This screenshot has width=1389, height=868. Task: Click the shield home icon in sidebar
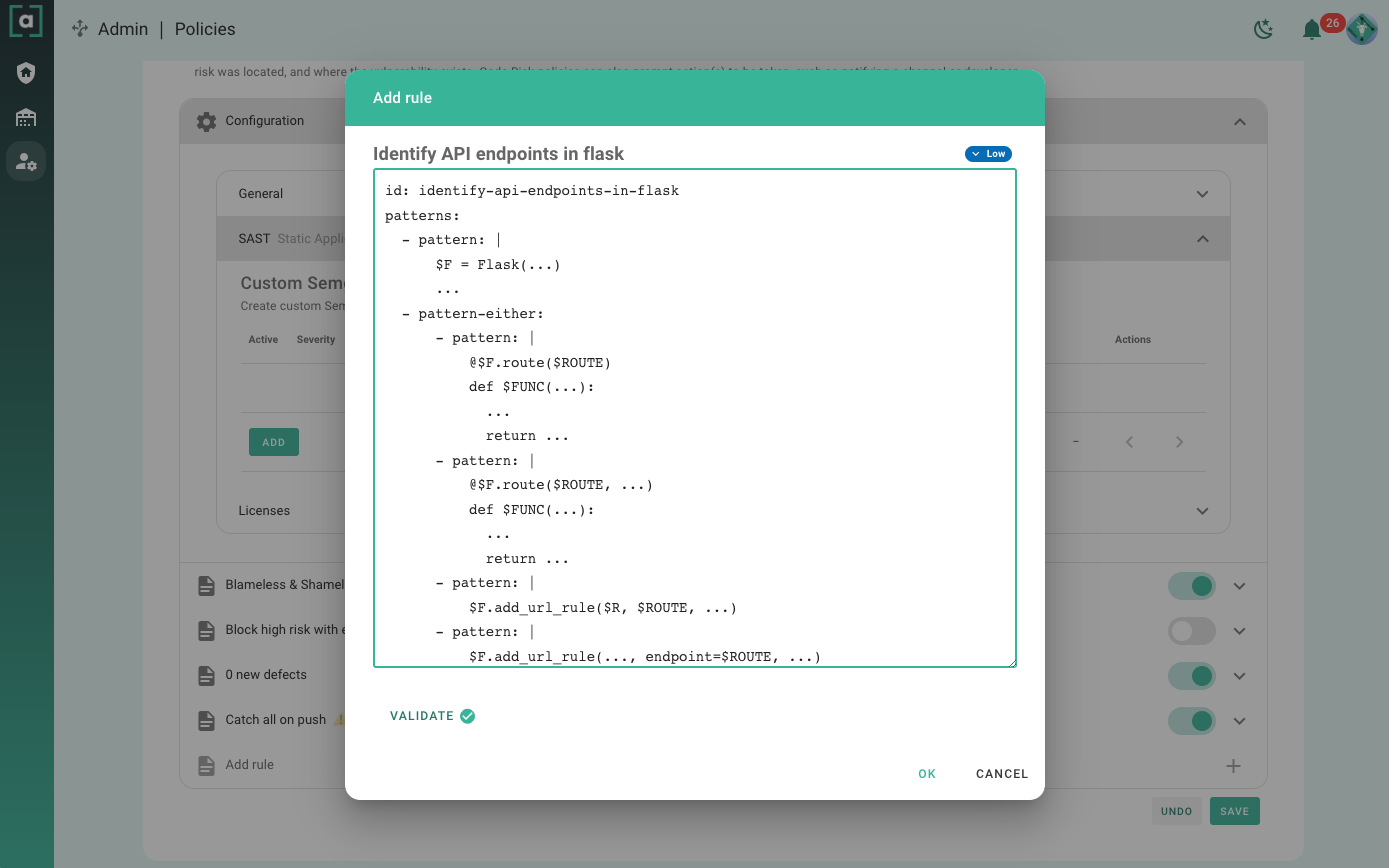[x=26, y=73]
